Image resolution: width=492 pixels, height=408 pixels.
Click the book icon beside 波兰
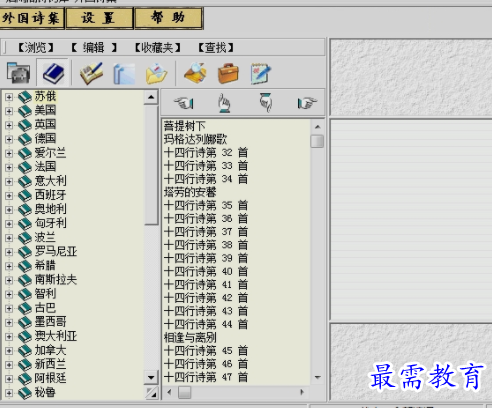pos(25,238)
